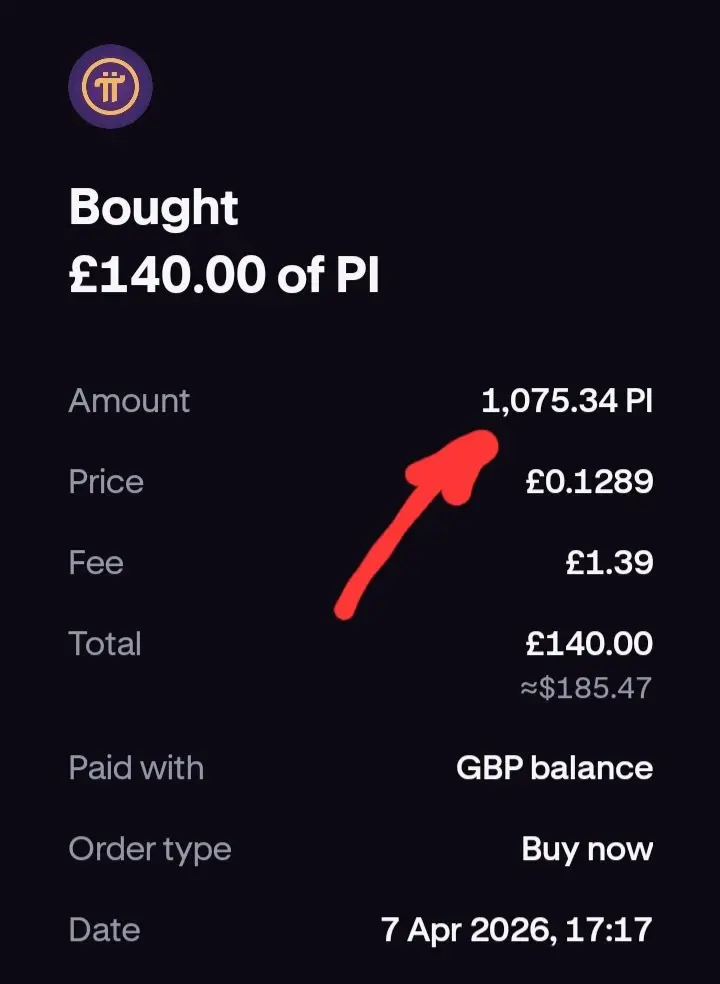The width and height of the screenshot is (720, 984).
Task: Tap the 'GBP balance' payment method
Action: coord(554,768)
